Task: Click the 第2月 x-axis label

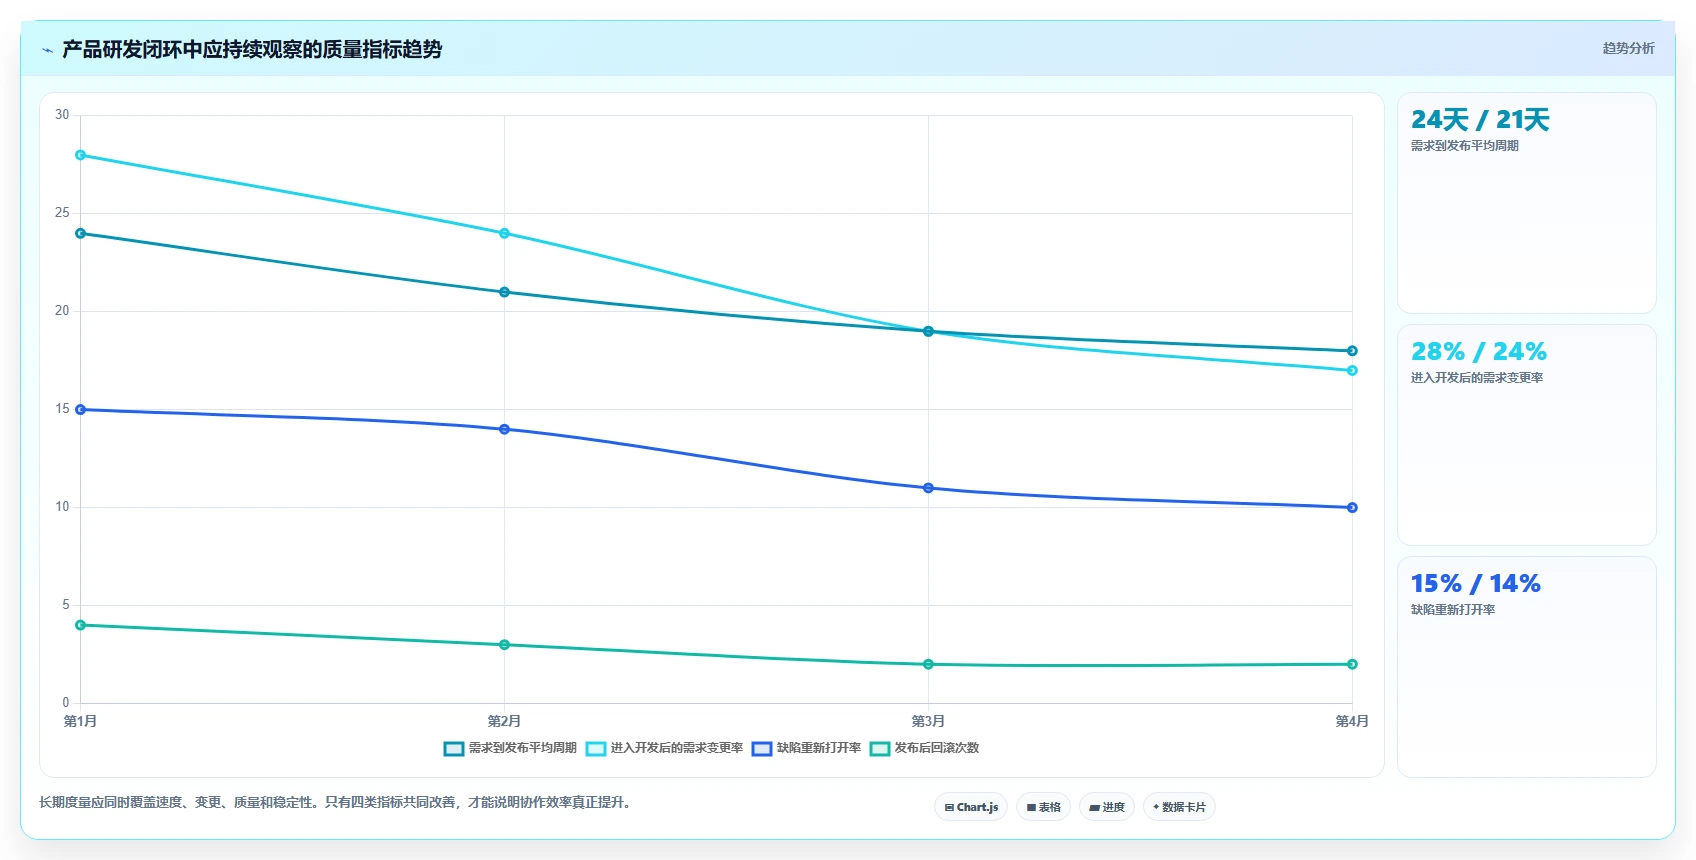Action: click(x=504, y=721)
